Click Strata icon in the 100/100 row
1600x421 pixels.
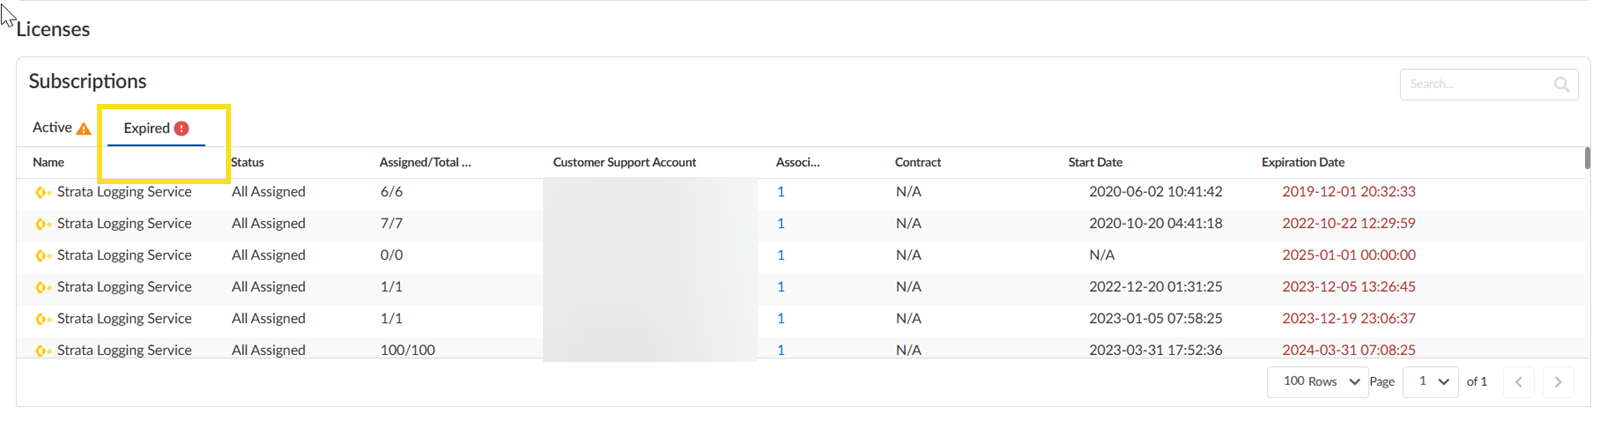coord(43,351)
